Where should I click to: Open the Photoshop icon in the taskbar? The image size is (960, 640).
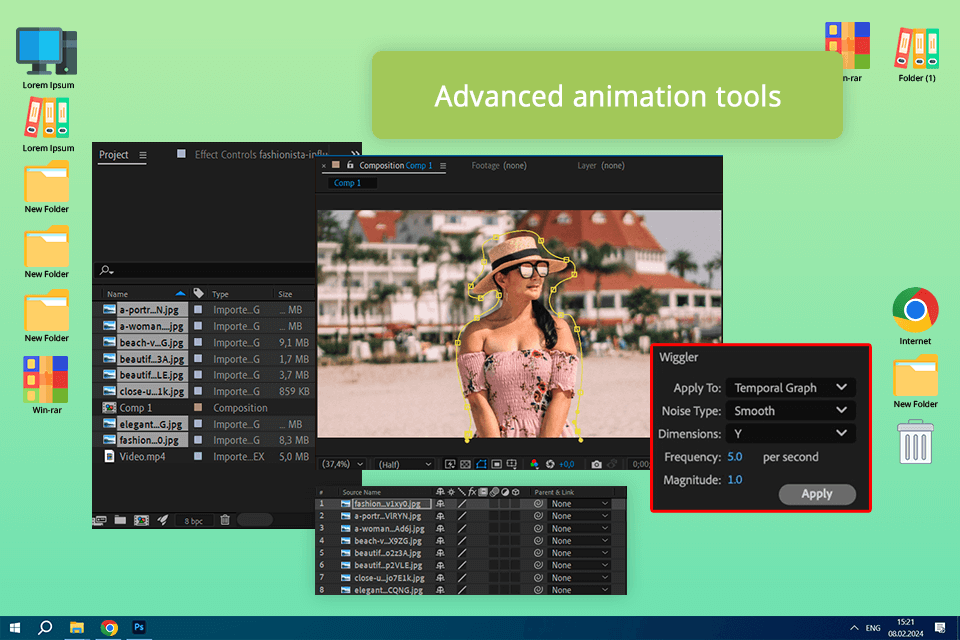pos(139,627)
